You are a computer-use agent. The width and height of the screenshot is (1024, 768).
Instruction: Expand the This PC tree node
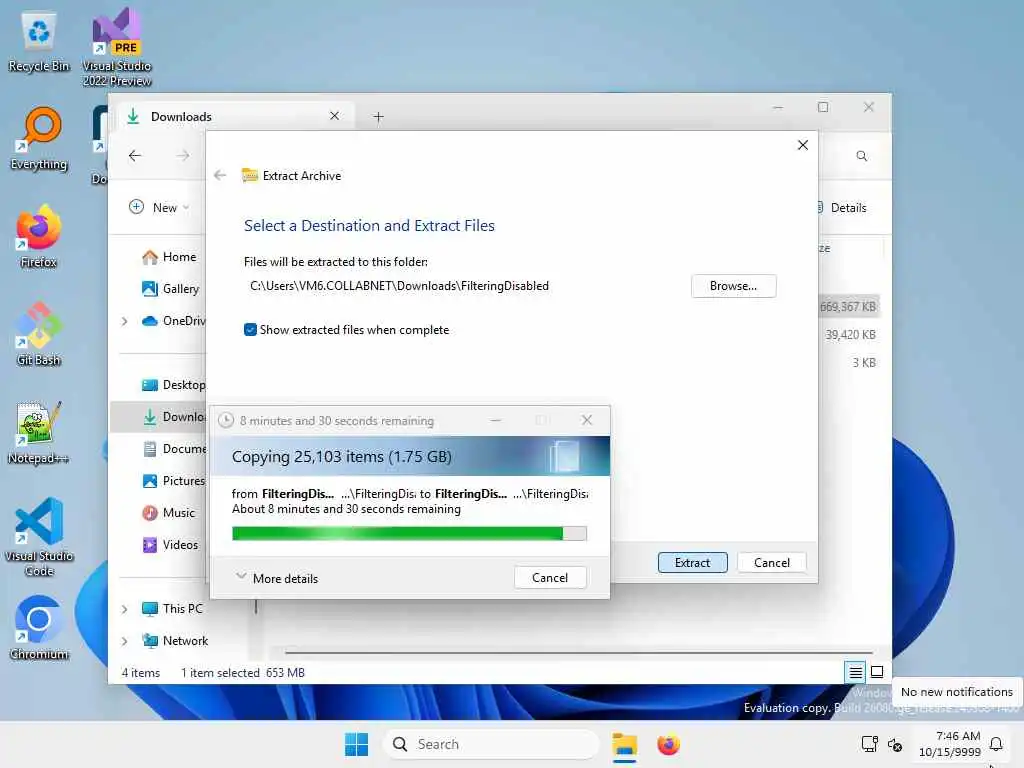coord(124,609)
